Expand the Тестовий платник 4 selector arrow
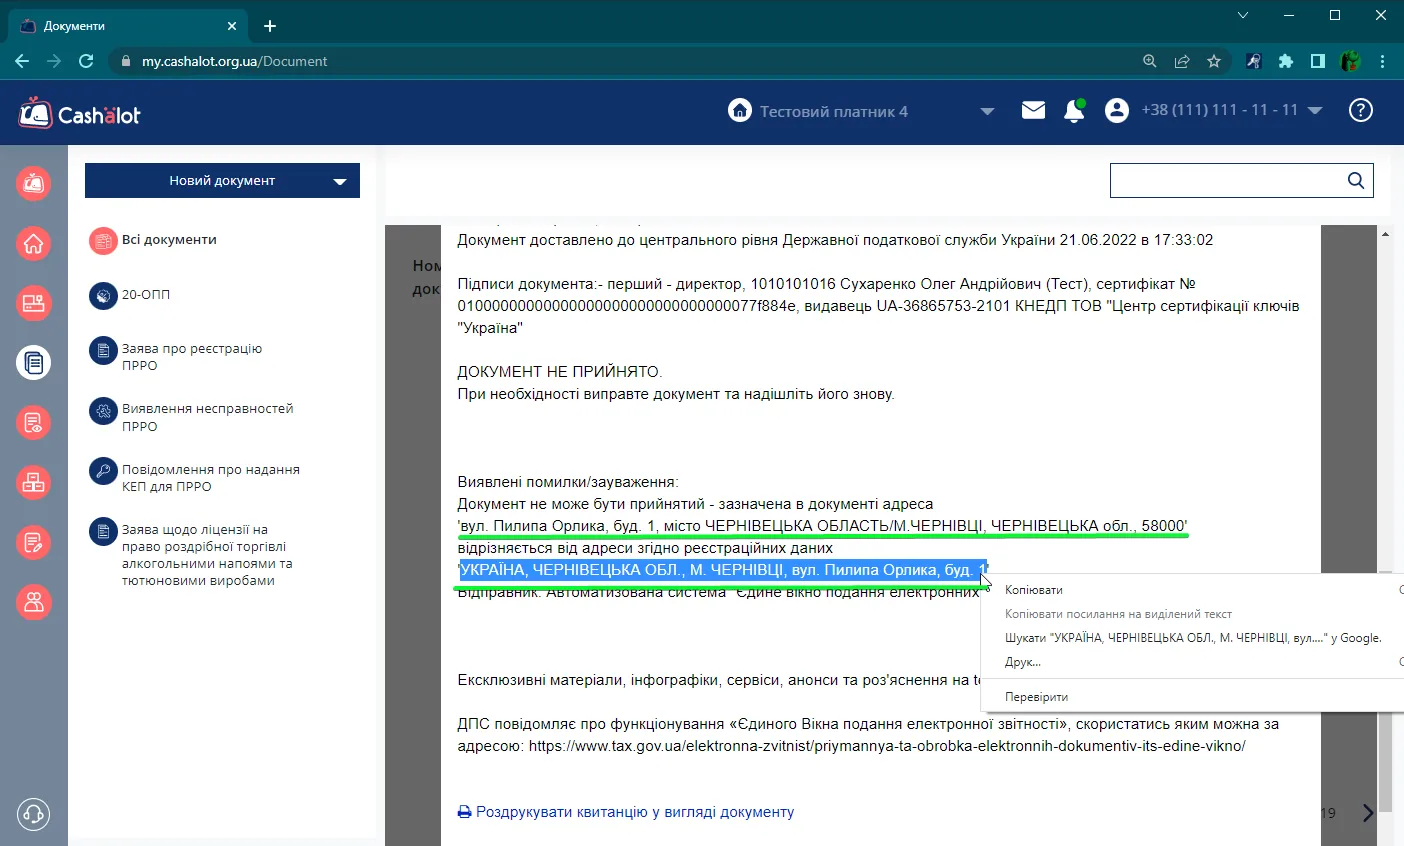 click(987, 111)
